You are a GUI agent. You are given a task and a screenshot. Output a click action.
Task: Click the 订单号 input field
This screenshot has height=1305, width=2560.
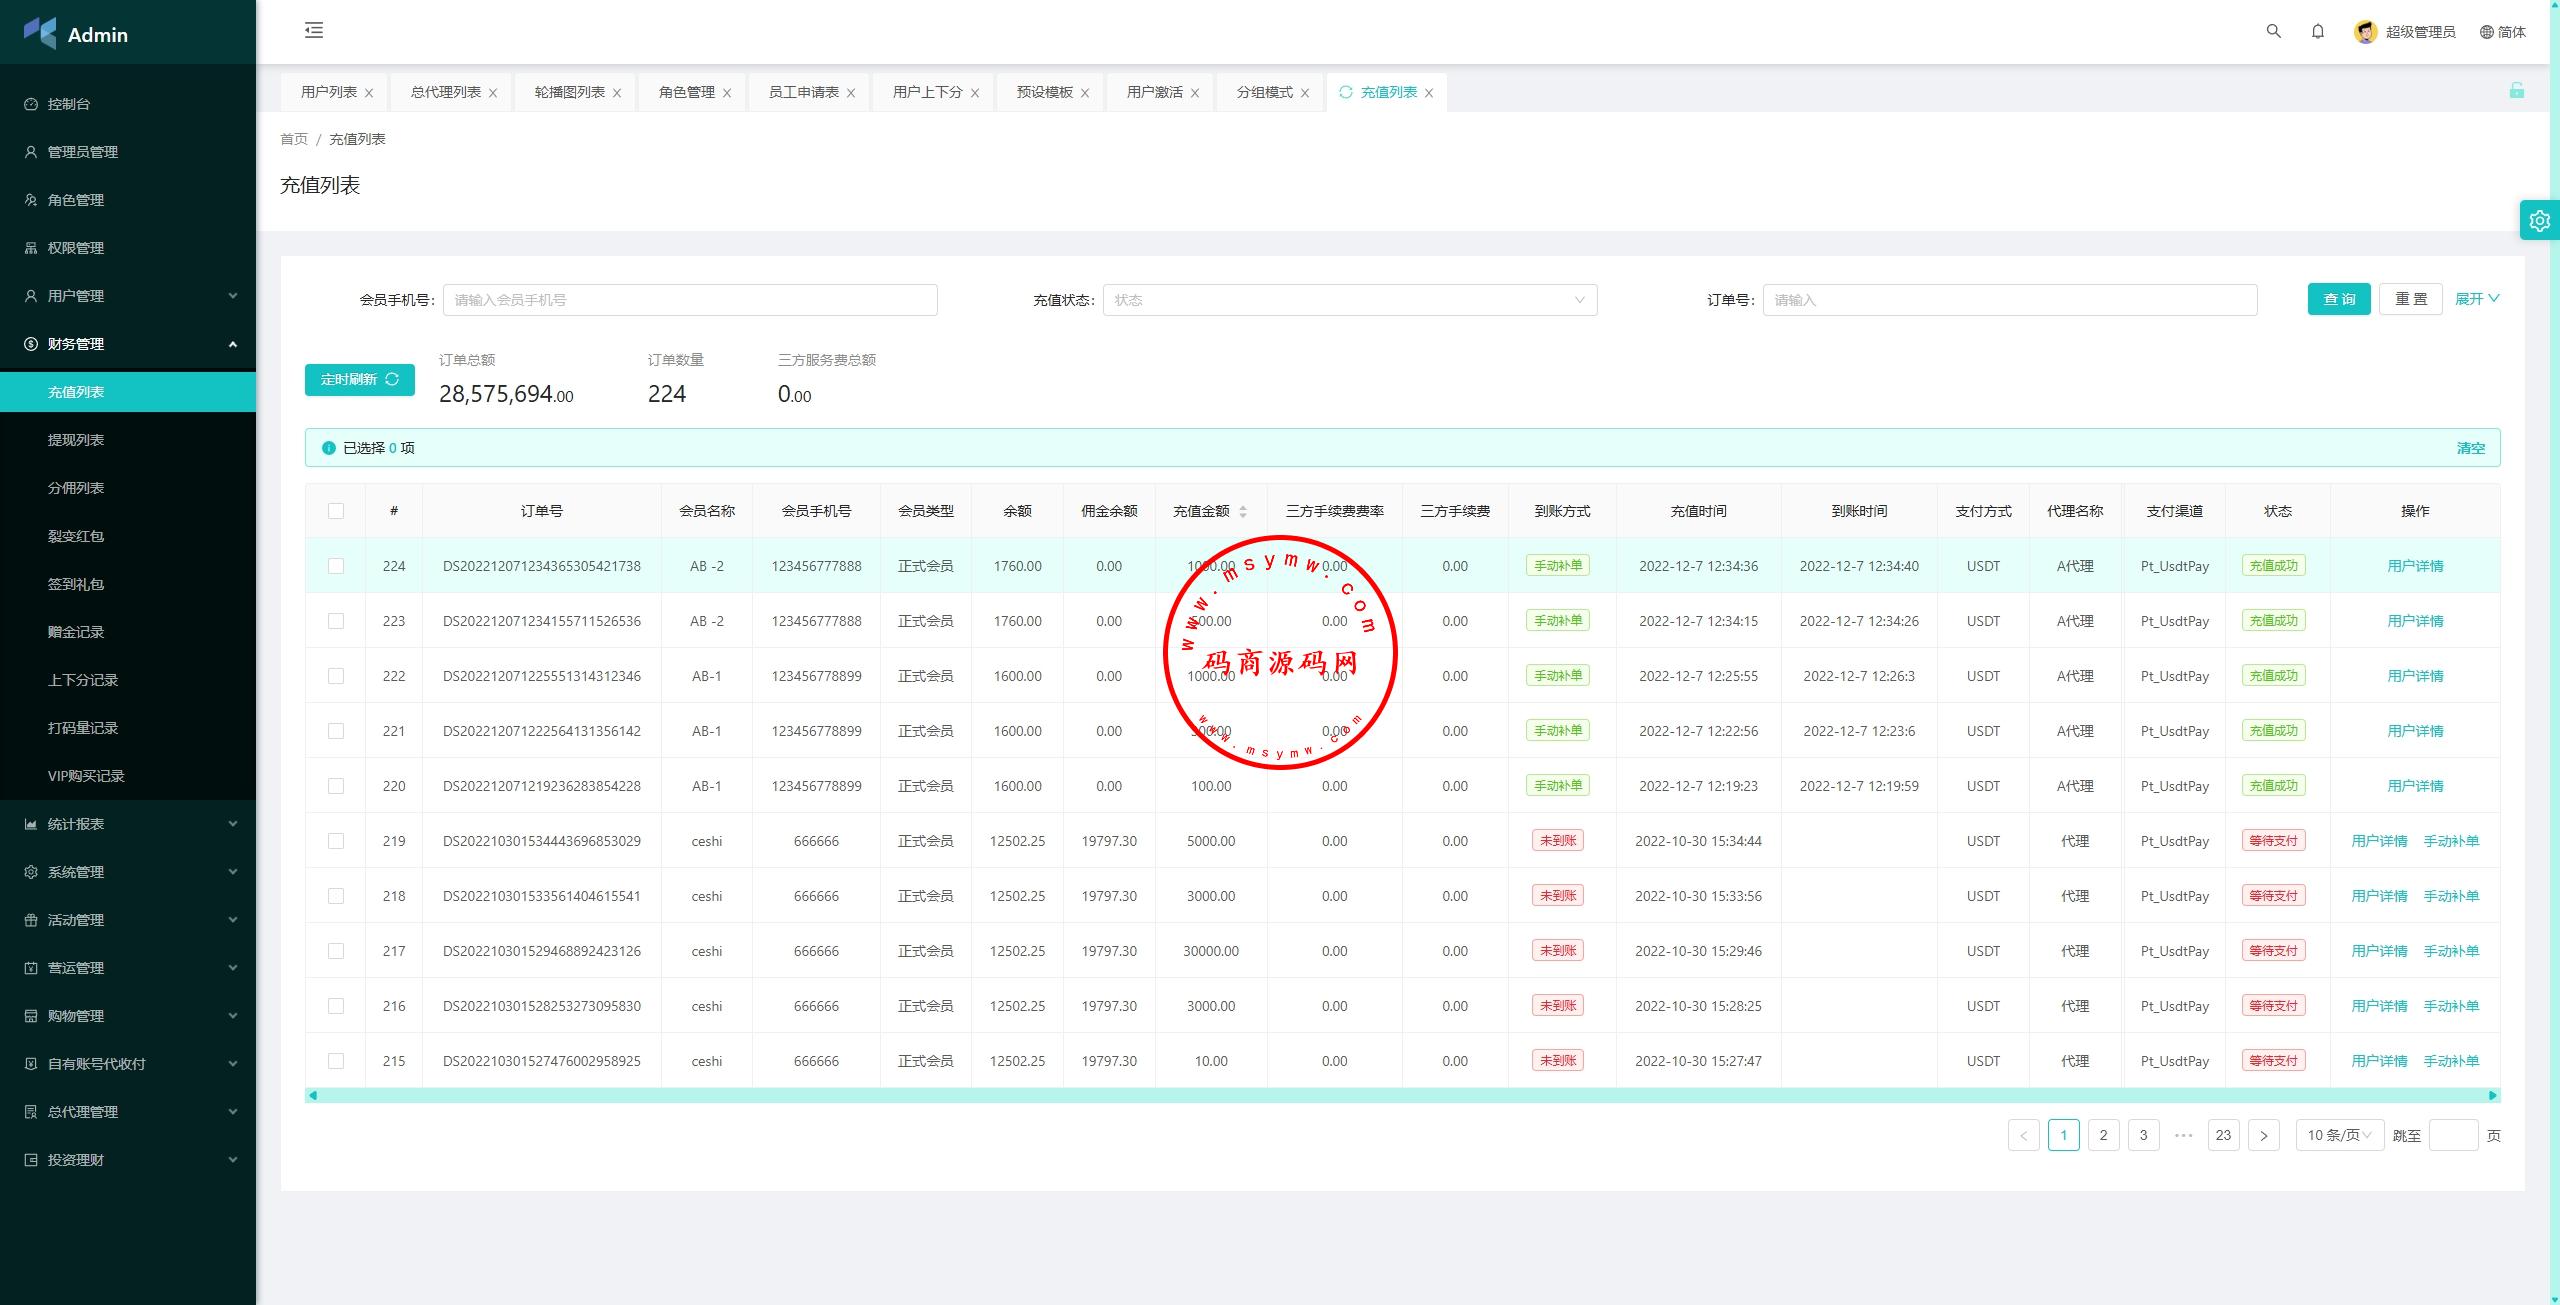[2010, 300]
